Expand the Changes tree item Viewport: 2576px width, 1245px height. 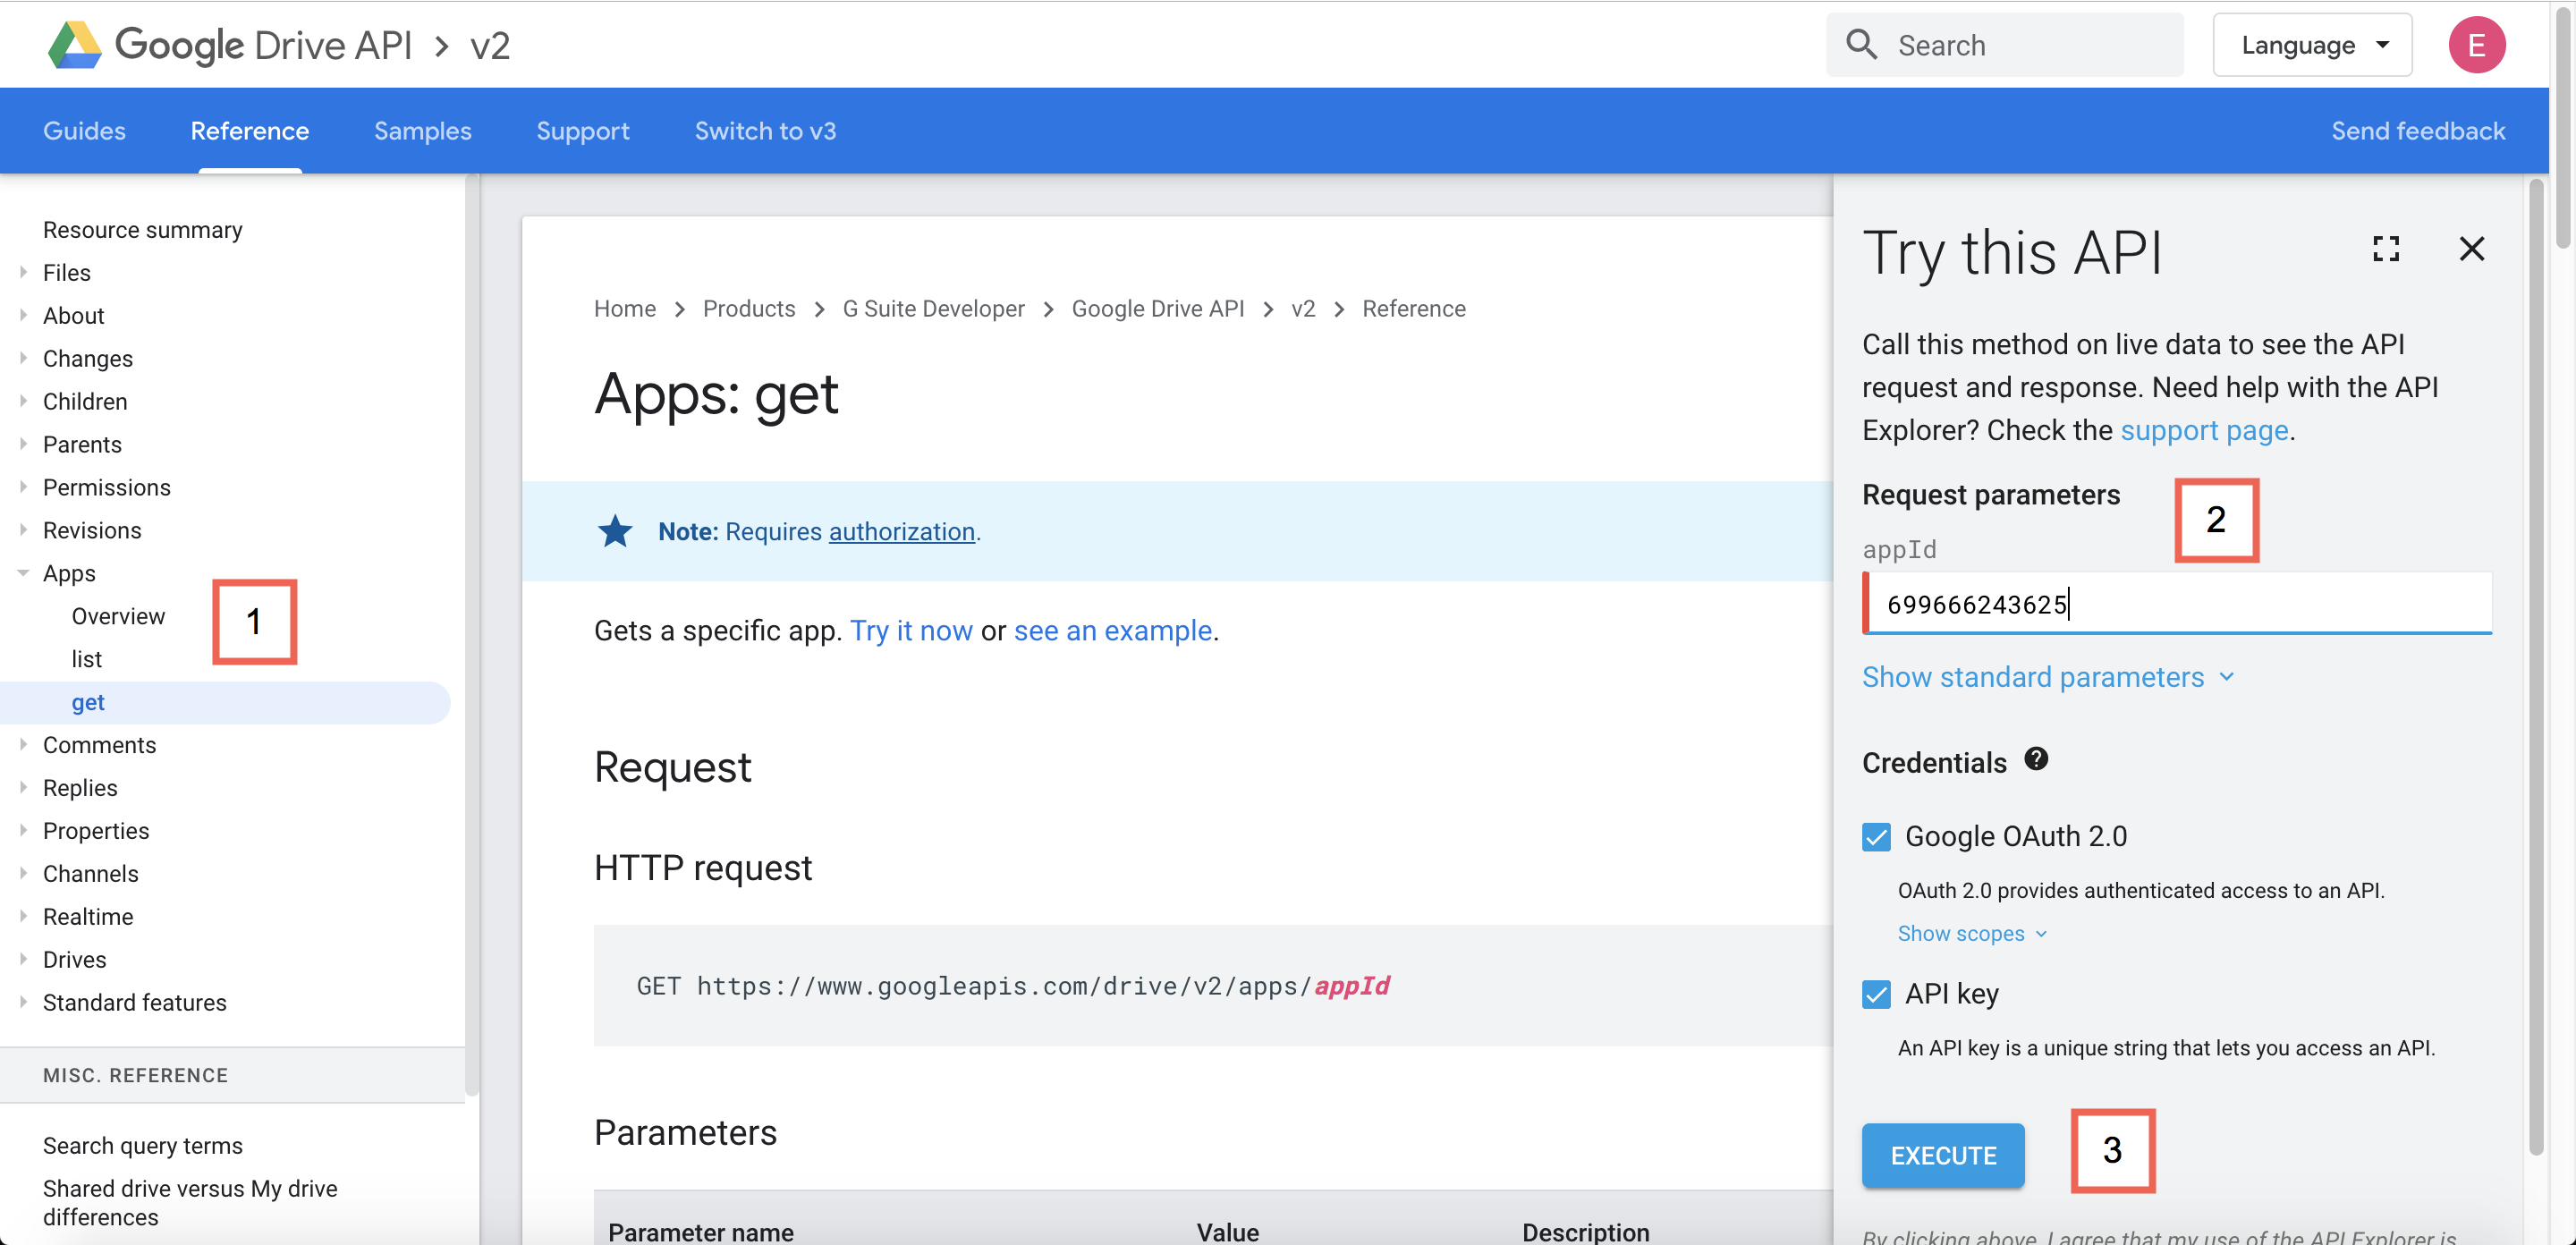tap(23, 358)
